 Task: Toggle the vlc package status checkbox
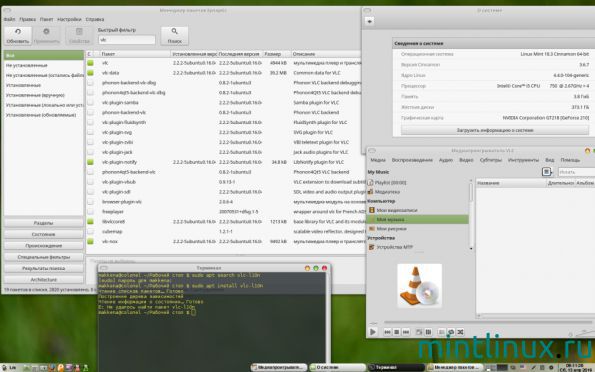tap(90, 63)
